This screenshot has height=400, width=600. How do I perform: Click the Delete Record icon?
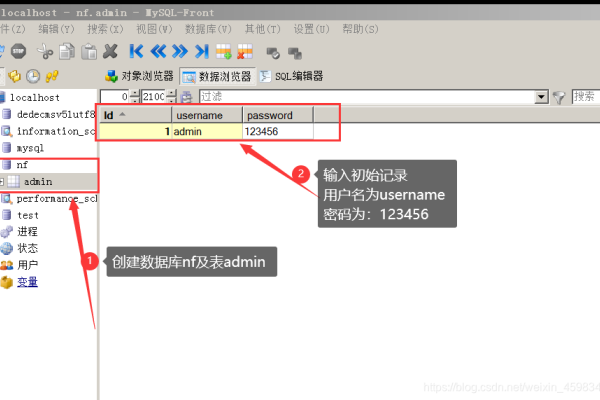(x=244, y=51)
